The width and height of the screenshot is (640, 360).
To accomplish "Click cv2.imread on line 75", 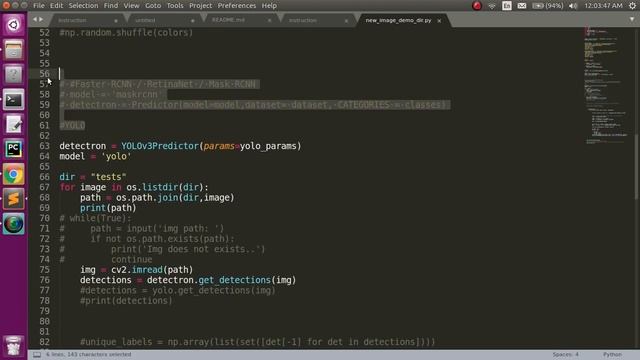I will point(137,270).
